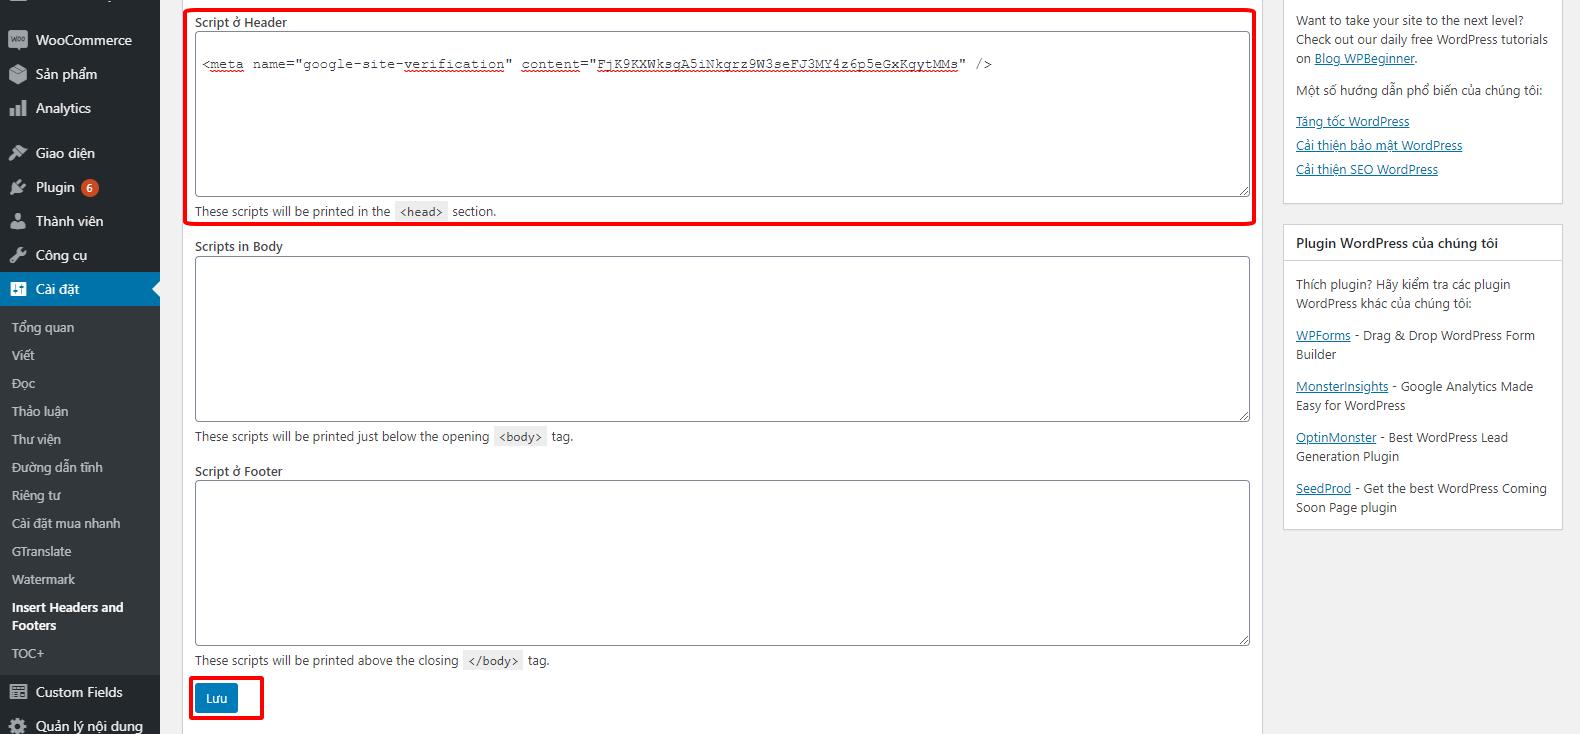
Task: Click the Sản phẩm box icon
Action: pos(17,74)
